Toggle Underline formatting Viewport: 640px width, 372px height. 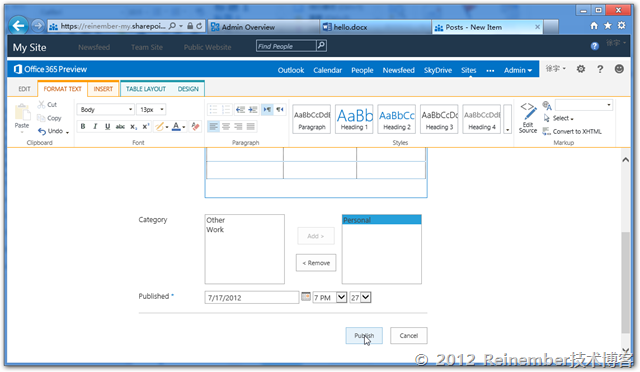point(107,127)
